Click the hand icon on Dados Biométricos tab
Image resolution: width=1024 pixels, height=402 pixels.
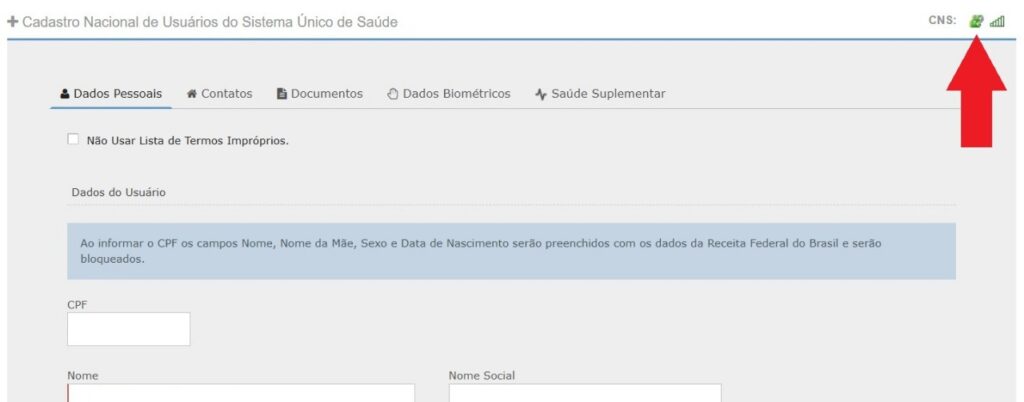[x=393, y=94]
